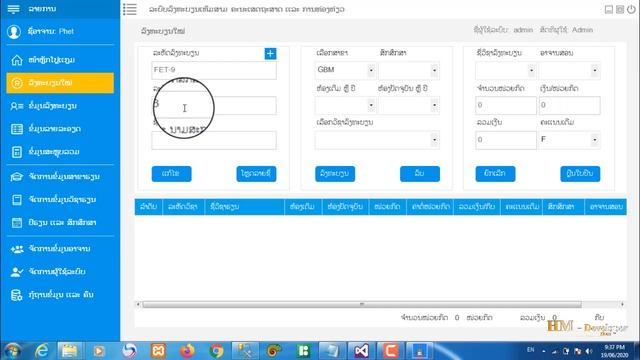Click the table's horizontal scrollbar thumb
640x360 pixels.
coord(362,304)
